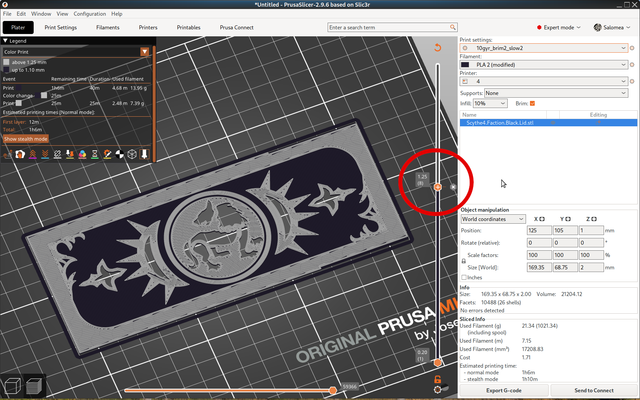Open the Configuration menu
640x400 pixels.
coord(89,14)
